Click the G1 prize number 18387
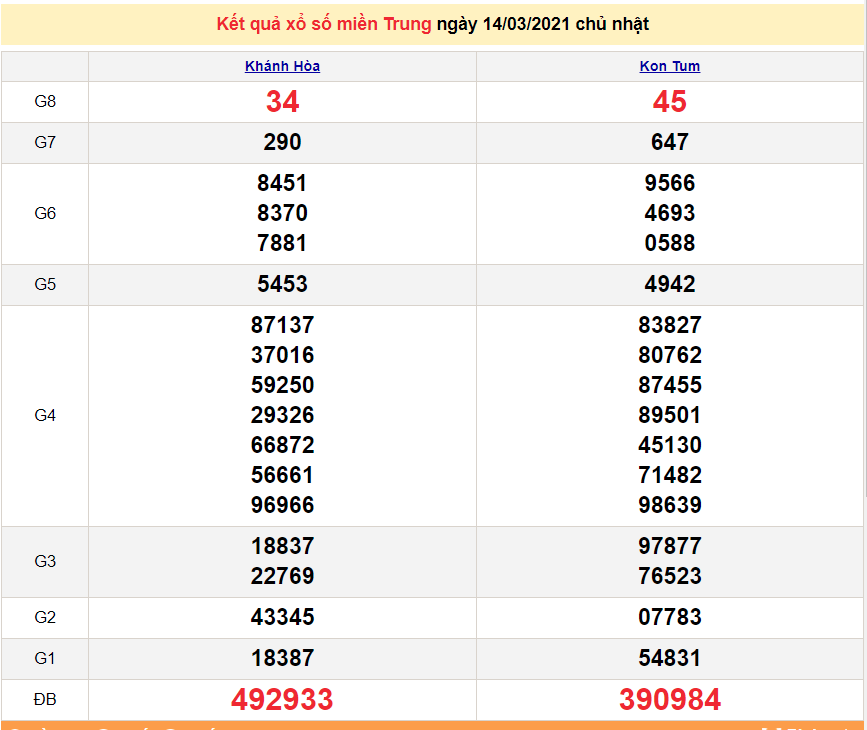This screenshot has width=867, height=730. click(x=282, y=658)
